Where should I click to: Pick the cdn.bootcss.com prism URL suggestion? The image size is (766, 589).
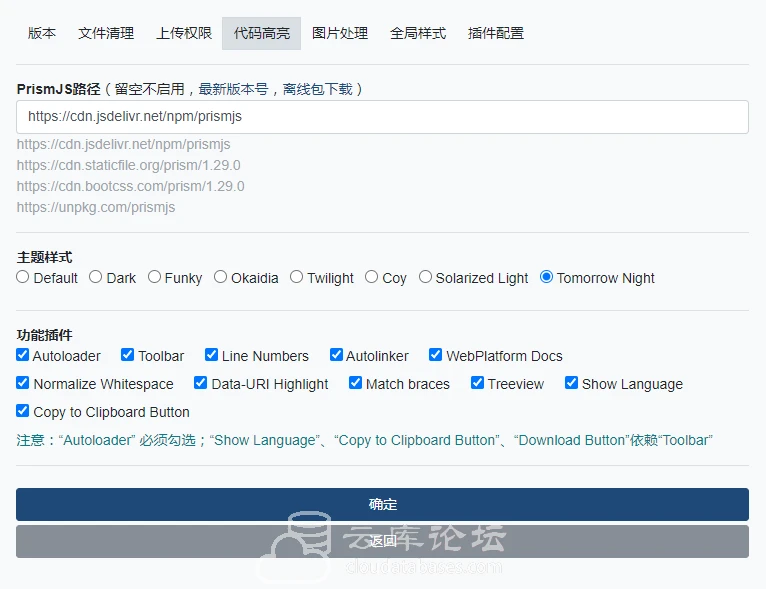130,187
